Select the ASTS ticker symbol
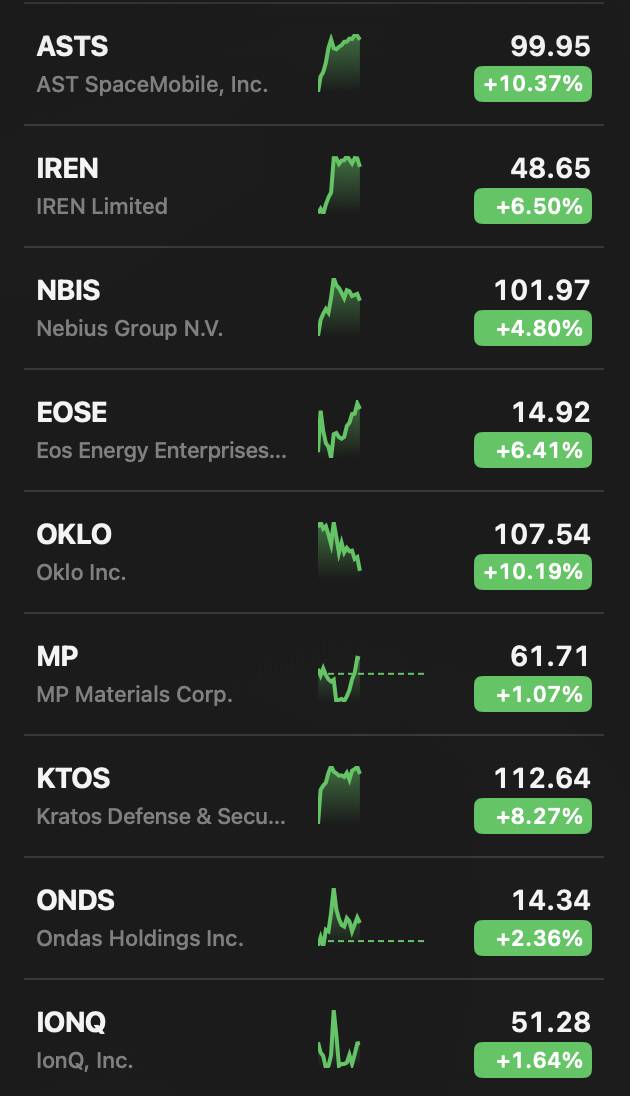 pyautogui.click(x=72, y=46)
